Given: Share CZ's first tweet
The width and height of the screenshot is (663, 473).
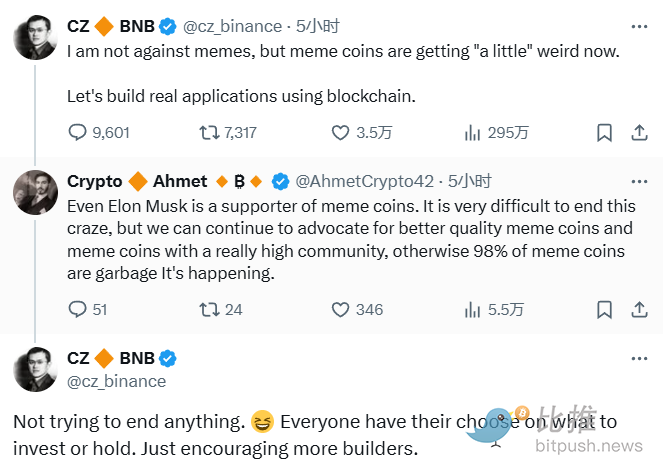Looking at the screenshot, I should (639, 133).
